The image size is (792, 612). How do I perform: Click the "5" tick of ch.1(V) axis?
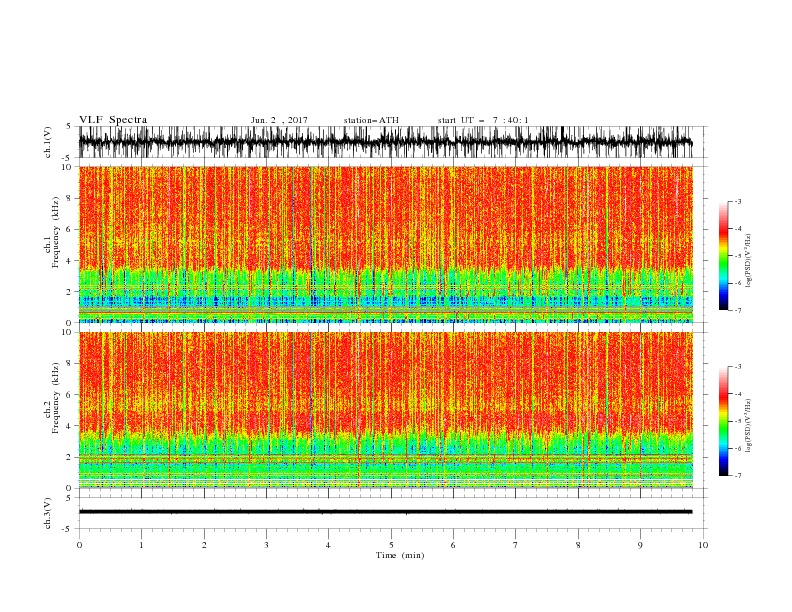tap(70, 127)
